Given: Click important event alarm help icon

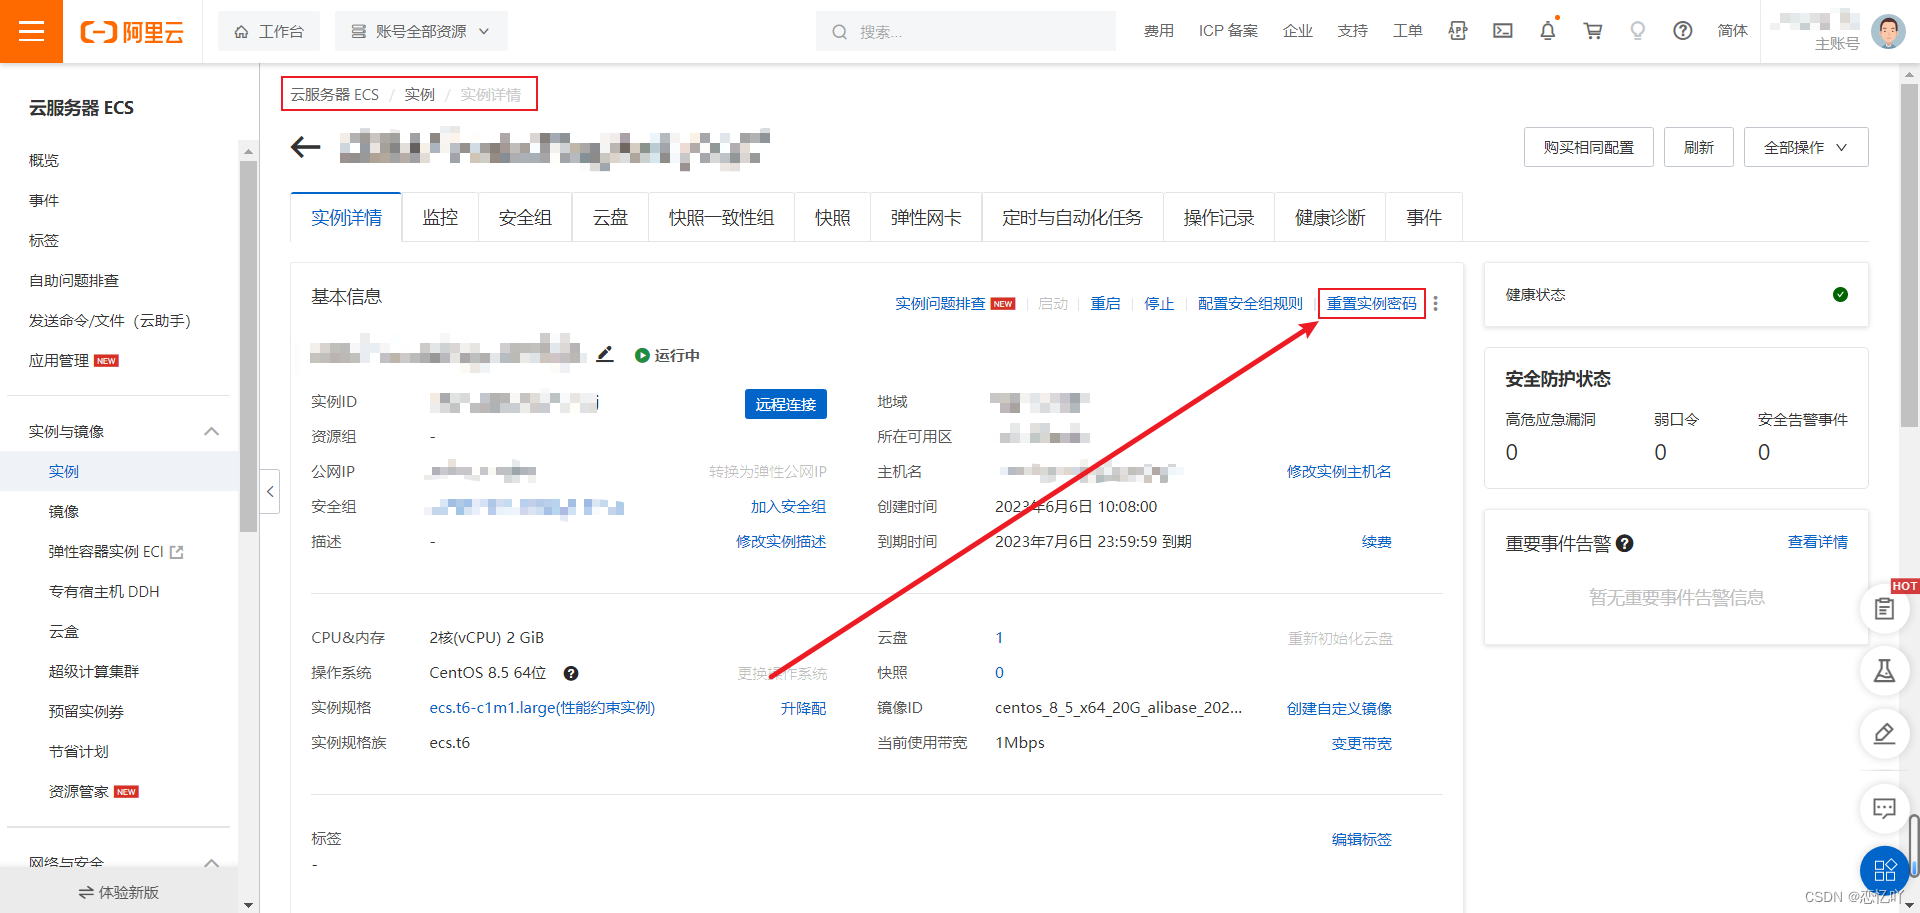Looking at the screenshot, I should tap(1625, 543).
